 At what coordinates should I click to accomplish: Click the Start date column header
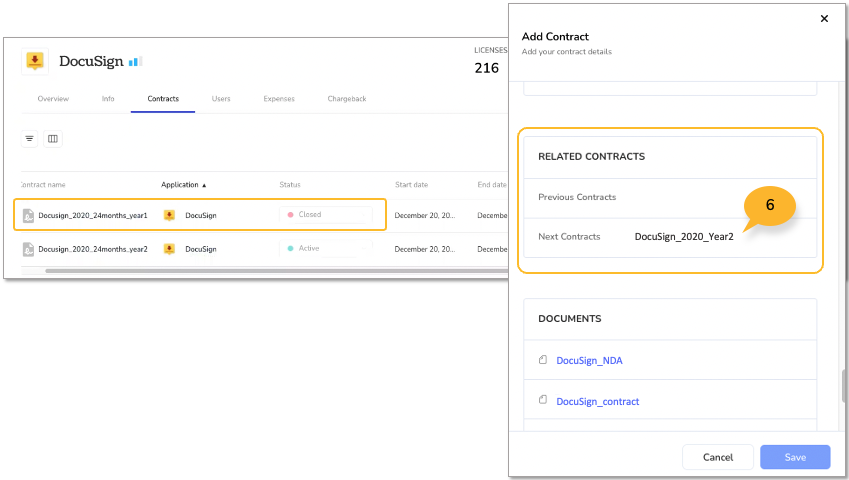point(412,185)
